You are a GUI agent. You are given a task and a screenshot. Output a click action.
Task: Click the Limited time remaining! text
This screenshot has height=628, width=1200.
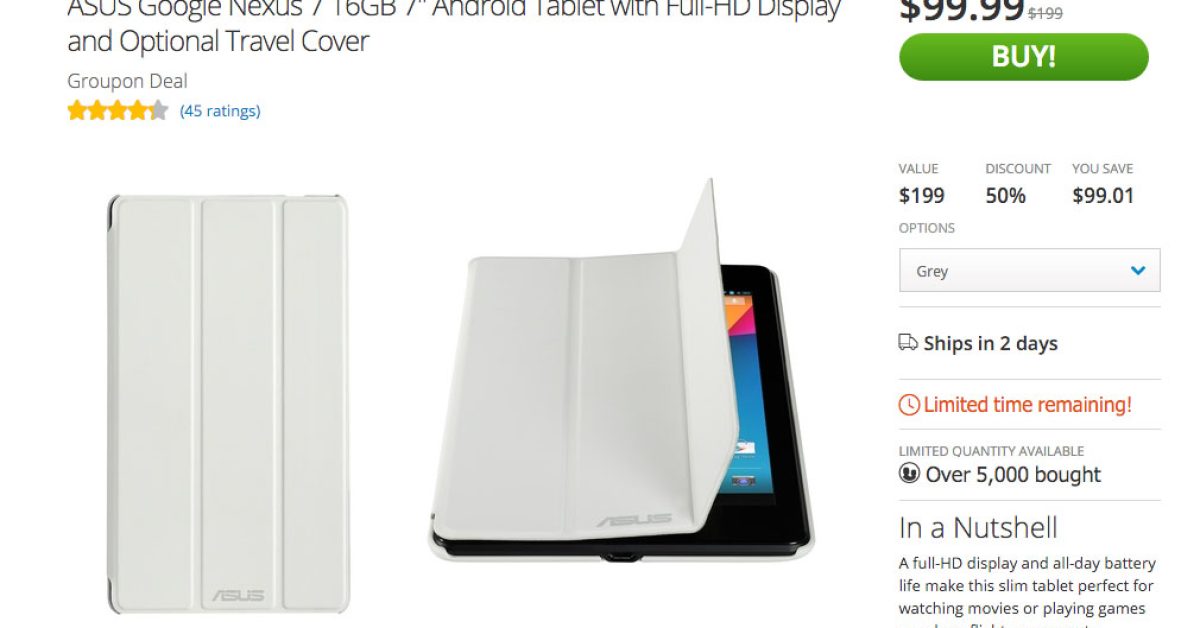1028,405
